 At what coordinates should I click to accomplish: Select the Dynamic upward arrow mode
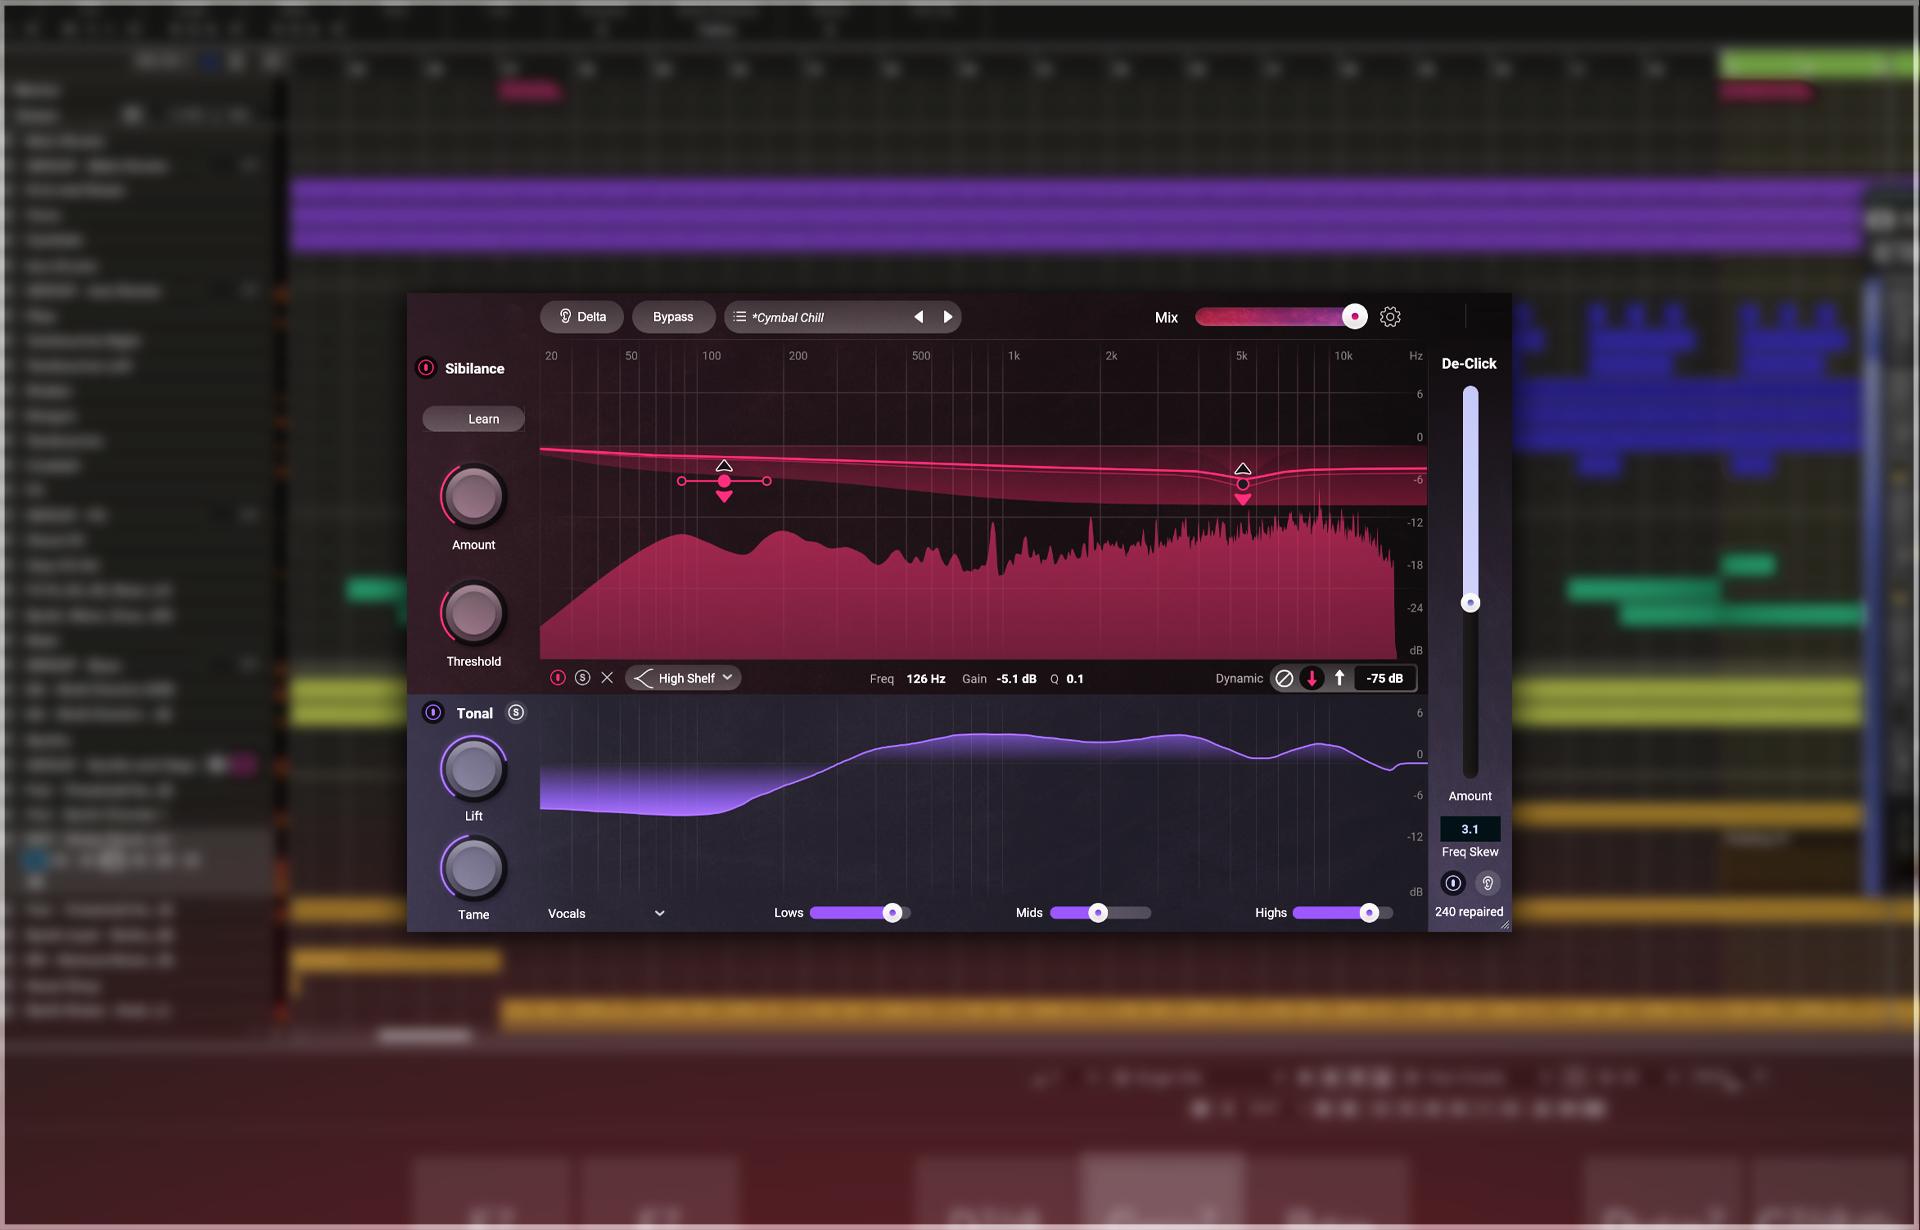point(1339,678)
